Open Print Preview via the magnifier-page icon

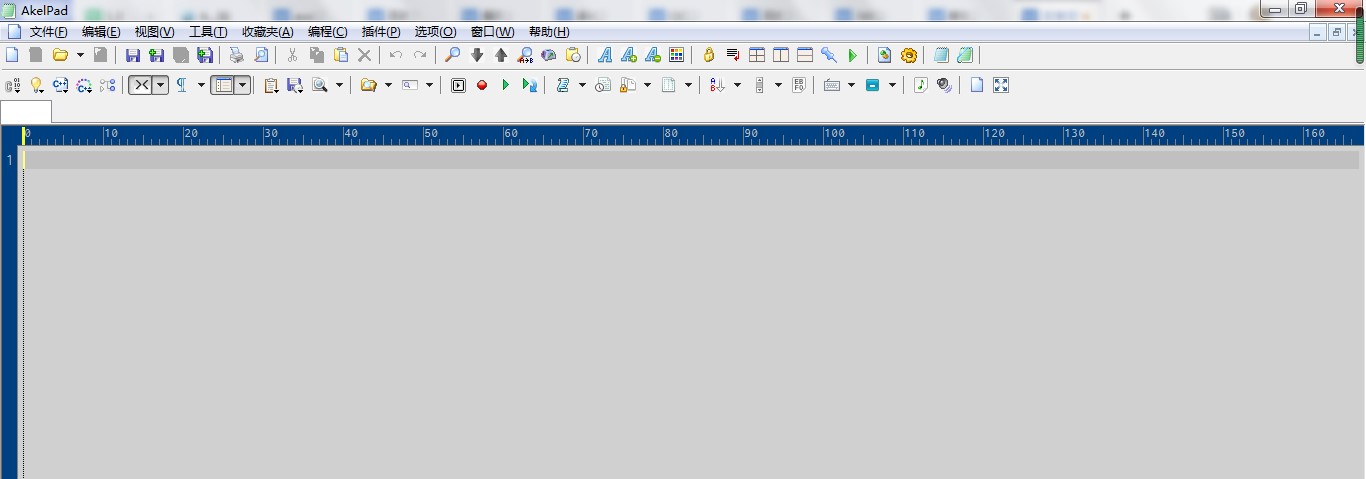click(260, 55)
